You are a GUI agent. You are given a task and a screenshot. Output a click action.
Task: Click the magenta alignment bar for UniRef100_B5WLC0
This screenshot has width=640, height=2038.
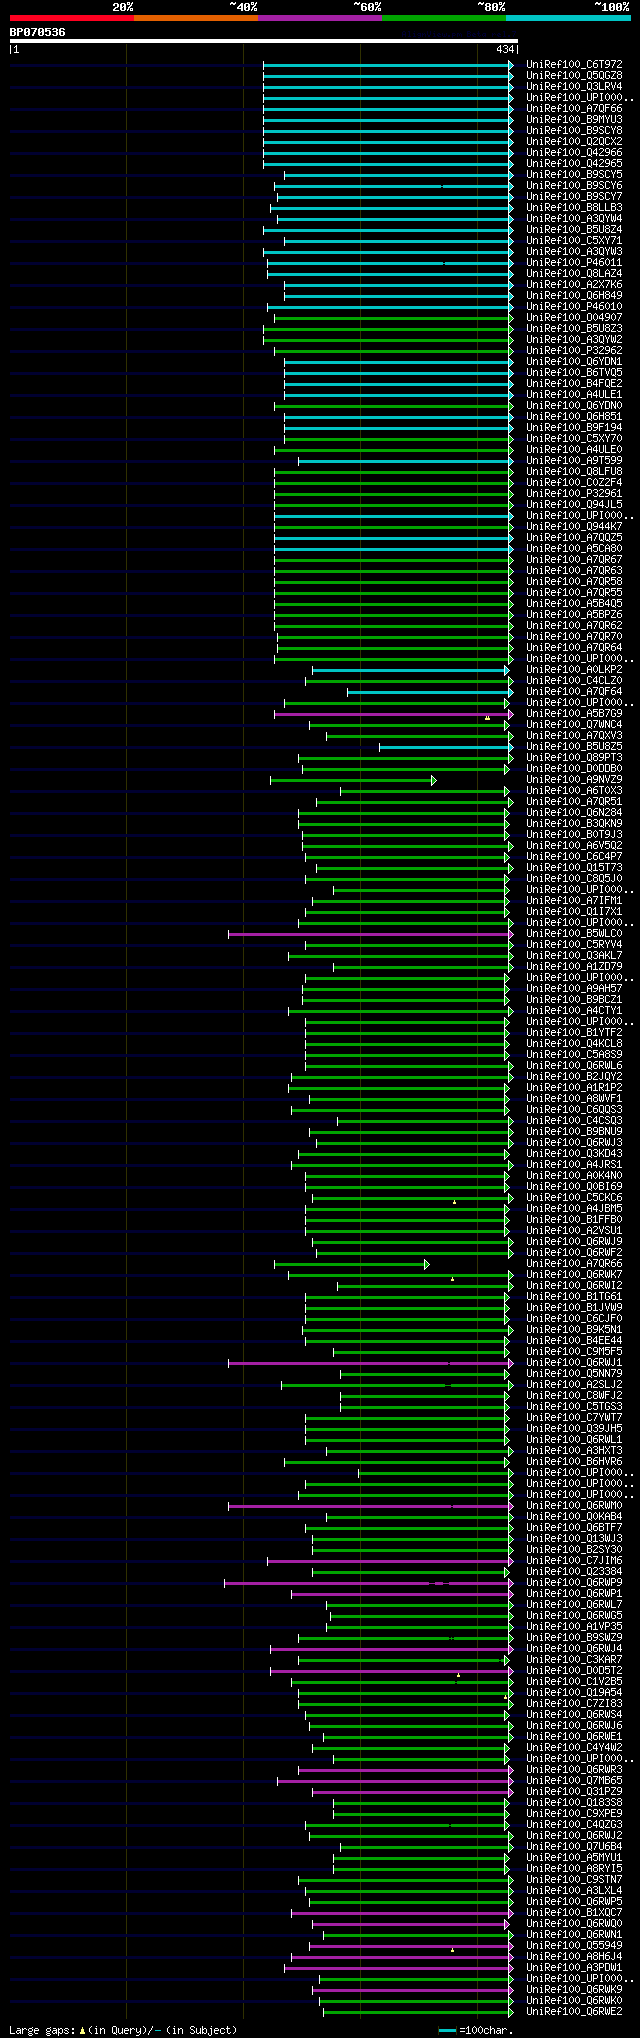369,934
